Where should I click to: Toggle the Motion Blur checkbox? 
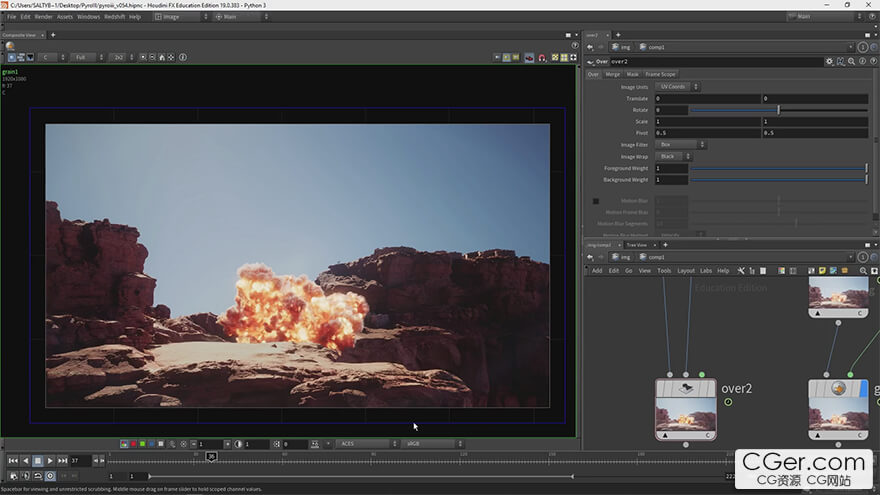click(596, 201)
